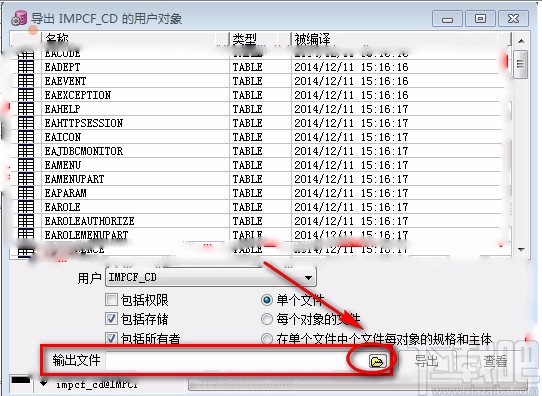Toggle the 包括存储 checkbox
This screenshot has width=542, height=396.
[x=111, y=319]
